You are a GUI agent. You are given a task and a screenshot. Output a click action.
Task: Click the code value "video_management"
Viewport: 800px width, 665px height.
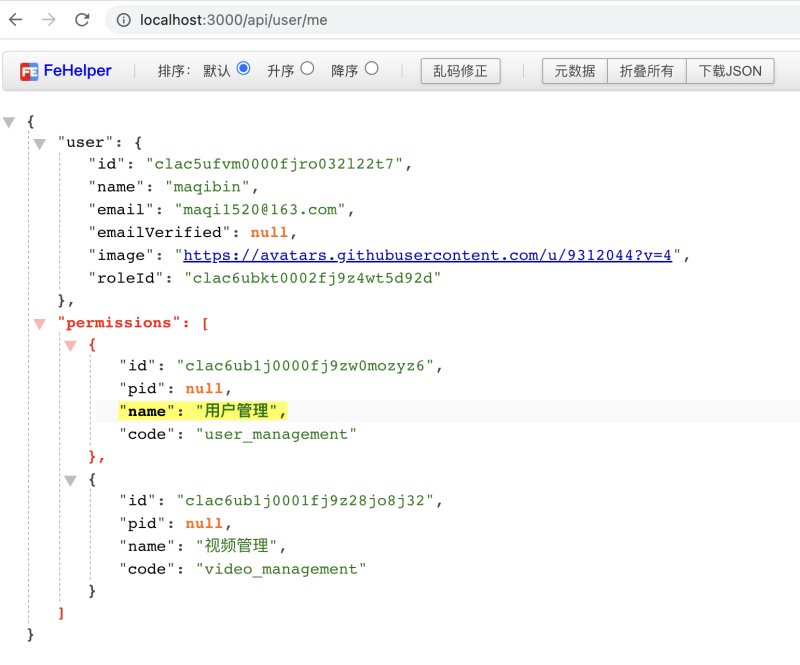[x=281, y=569]
